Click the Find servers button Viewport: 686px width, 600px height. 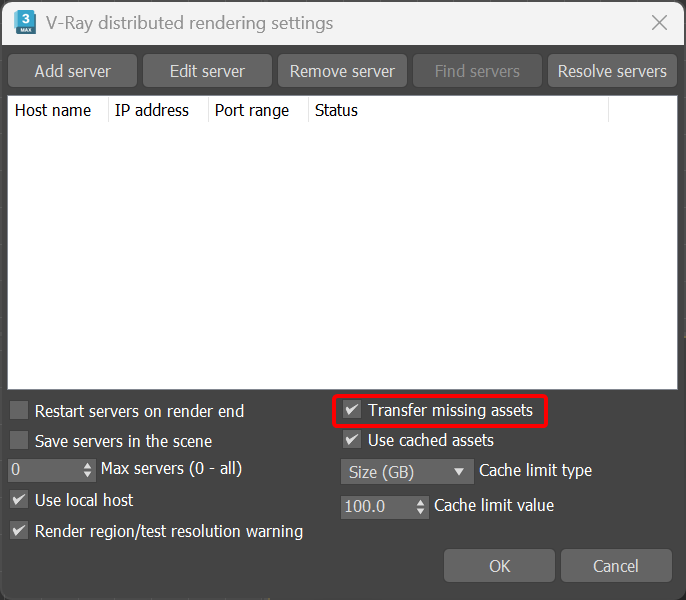477,71
